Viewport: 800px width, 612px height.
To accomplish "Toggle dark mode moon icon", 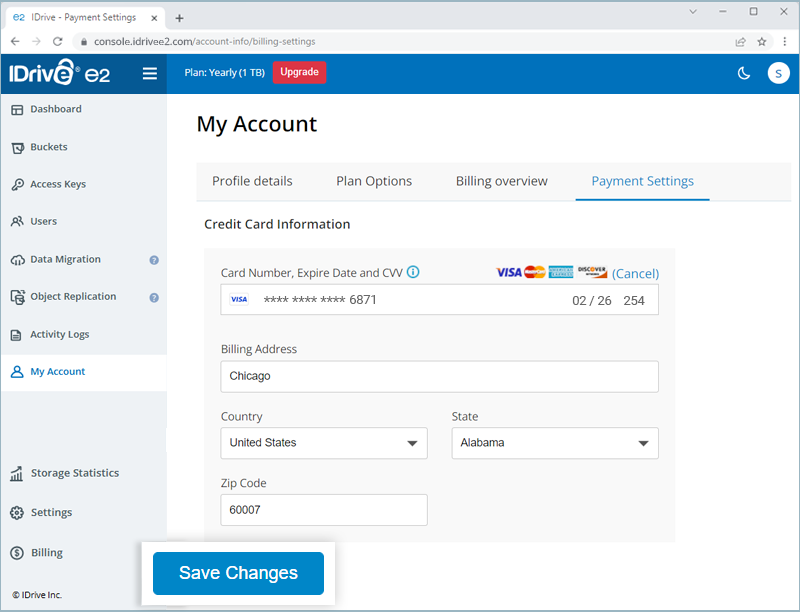I will [744, 73].
